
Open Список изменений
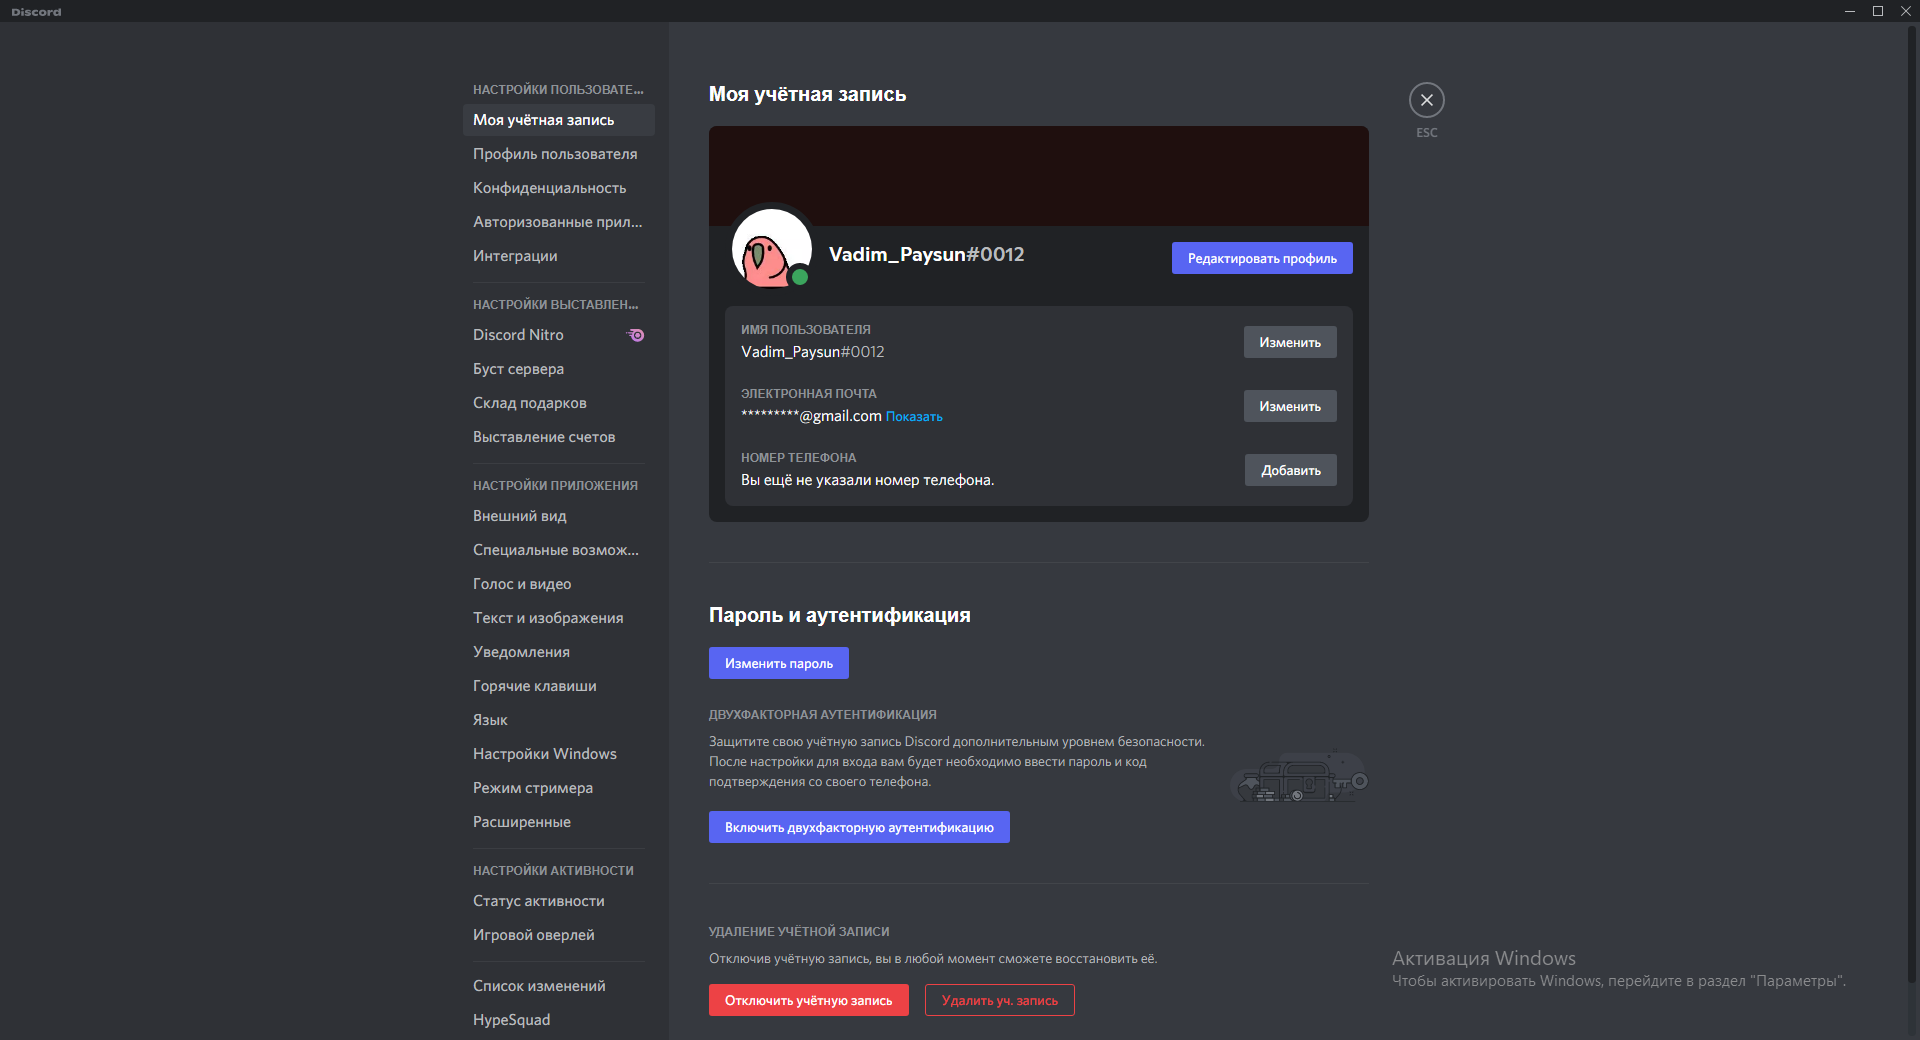[x=558, y=986]
